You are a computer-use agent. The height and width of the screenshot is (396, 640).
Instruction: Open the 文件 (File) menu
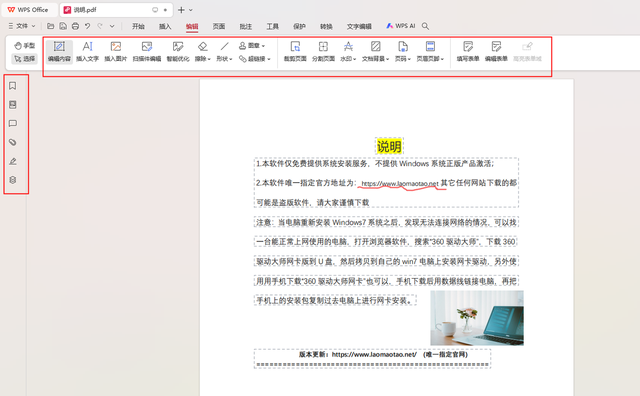(x=22, y=26)
